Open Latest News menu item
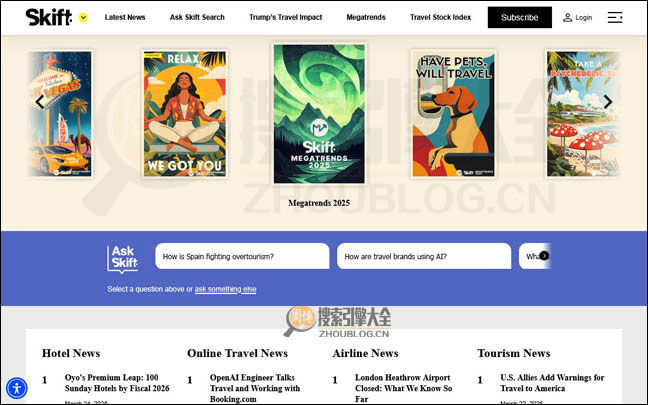The width and height of the screenshot is (648, 405). pyautogui.click(x=125, y=17)
